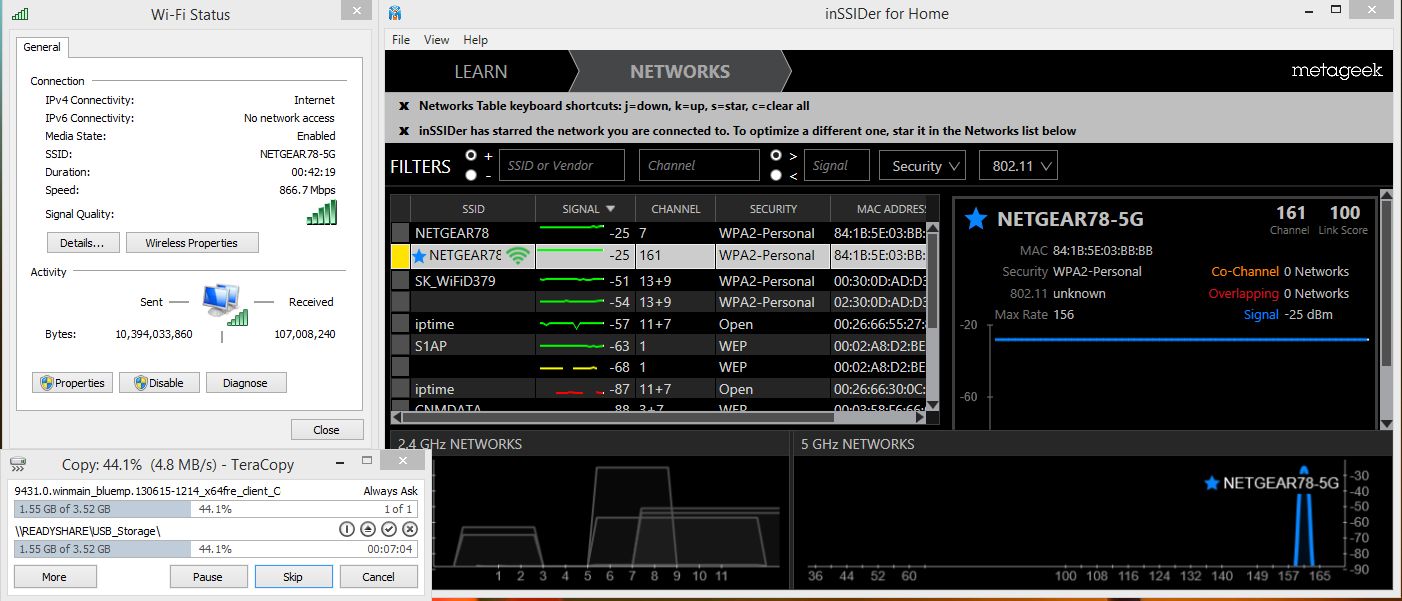This screenshot has width=1402, height=601.
Task: Open Wireless Properties
Action: pyautogui.click(x=191, y=243)
